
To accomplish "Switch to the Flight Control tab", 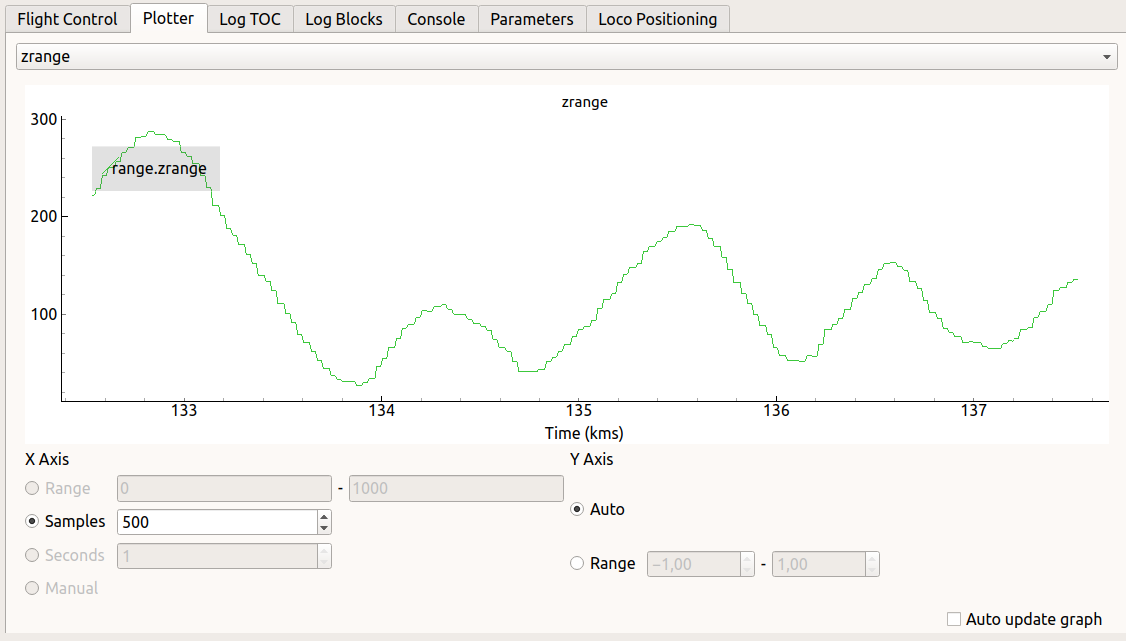I will [67, 19].
